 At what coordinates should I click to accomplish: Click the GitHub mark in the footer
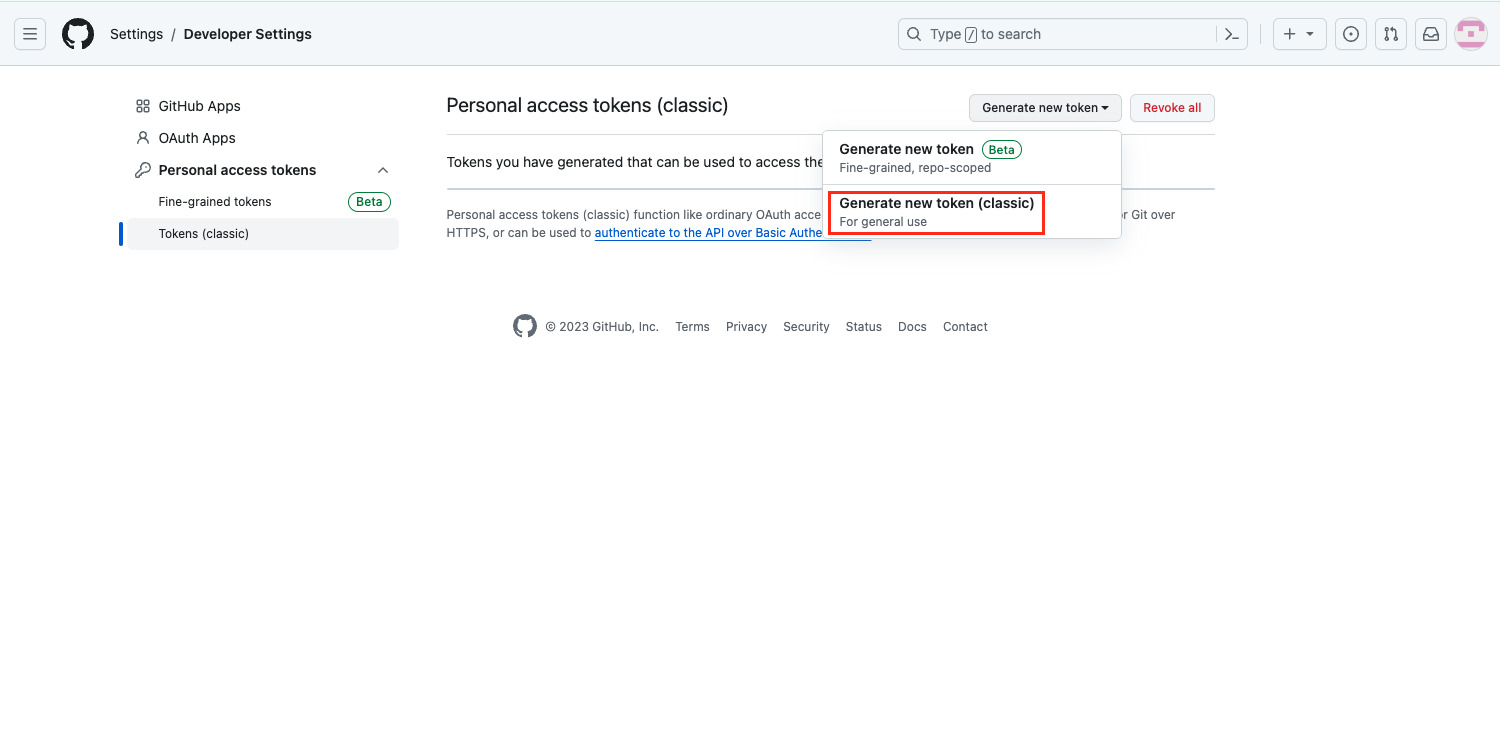(524, 325)
